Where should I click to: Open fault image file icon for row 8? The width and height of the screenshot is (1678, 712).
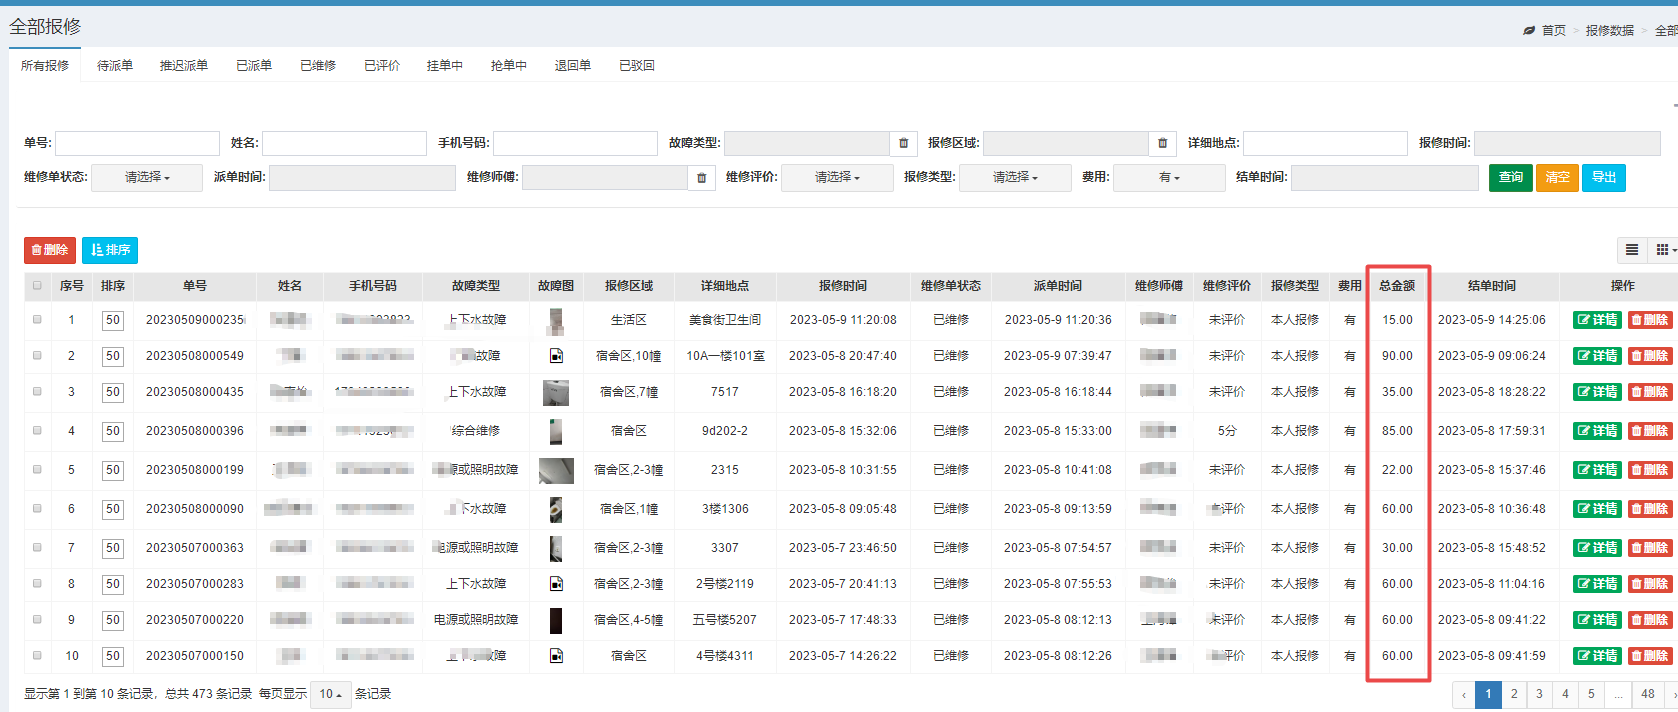pos(556,583)
